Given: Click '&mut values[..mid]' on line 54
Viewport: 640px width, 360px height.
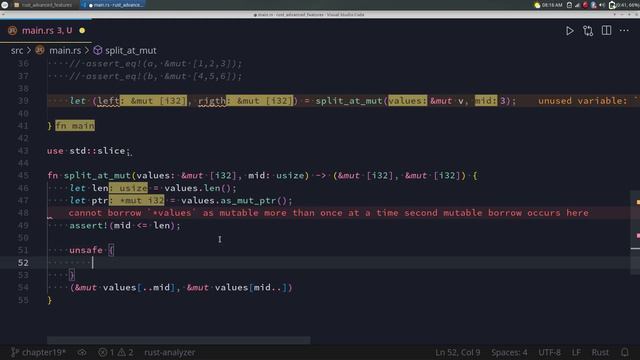Looking at the screenshot, I should pyautogui.click(x=125, y=288).
